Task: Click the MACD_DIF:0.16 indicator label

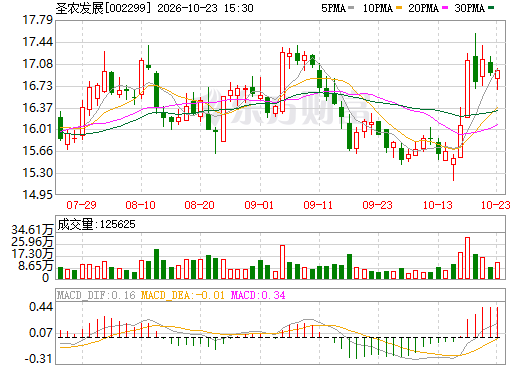Action: pyautogui.click(x=96, y=295)
